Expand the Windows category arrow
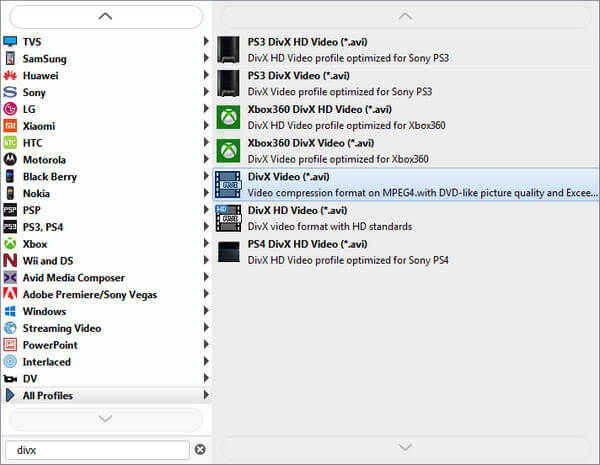Screen dimensions: 600x465 (206, 311)
